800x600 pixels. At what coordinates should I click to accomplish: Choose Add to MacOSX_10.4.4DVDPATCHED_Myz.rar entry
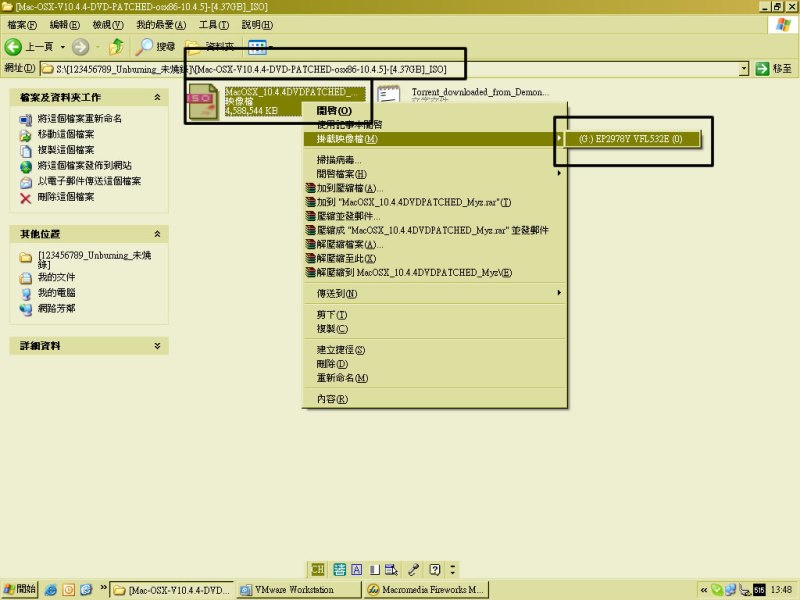pyautogui.click(x=435, y=202)
